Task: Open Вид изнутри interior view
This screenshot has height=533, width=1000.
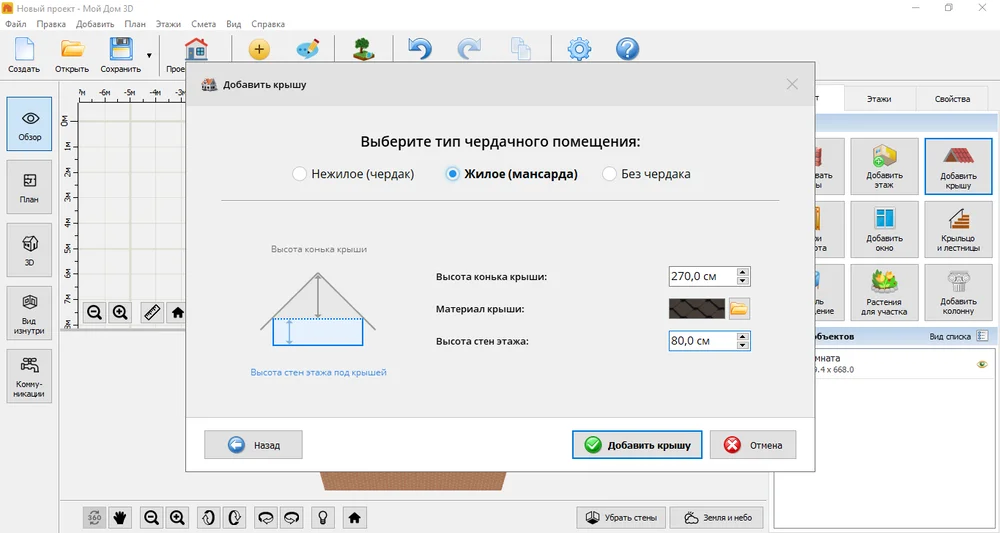Action: click(29, 313)
